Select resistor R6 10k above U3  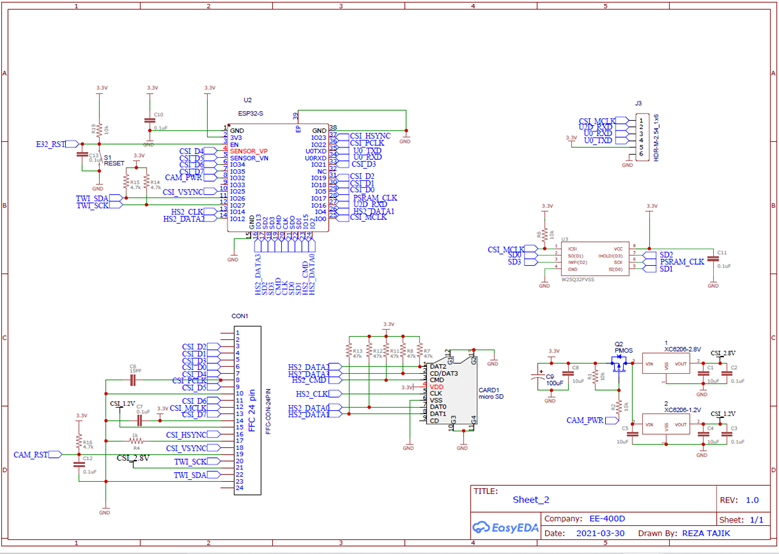pos(545,234)
